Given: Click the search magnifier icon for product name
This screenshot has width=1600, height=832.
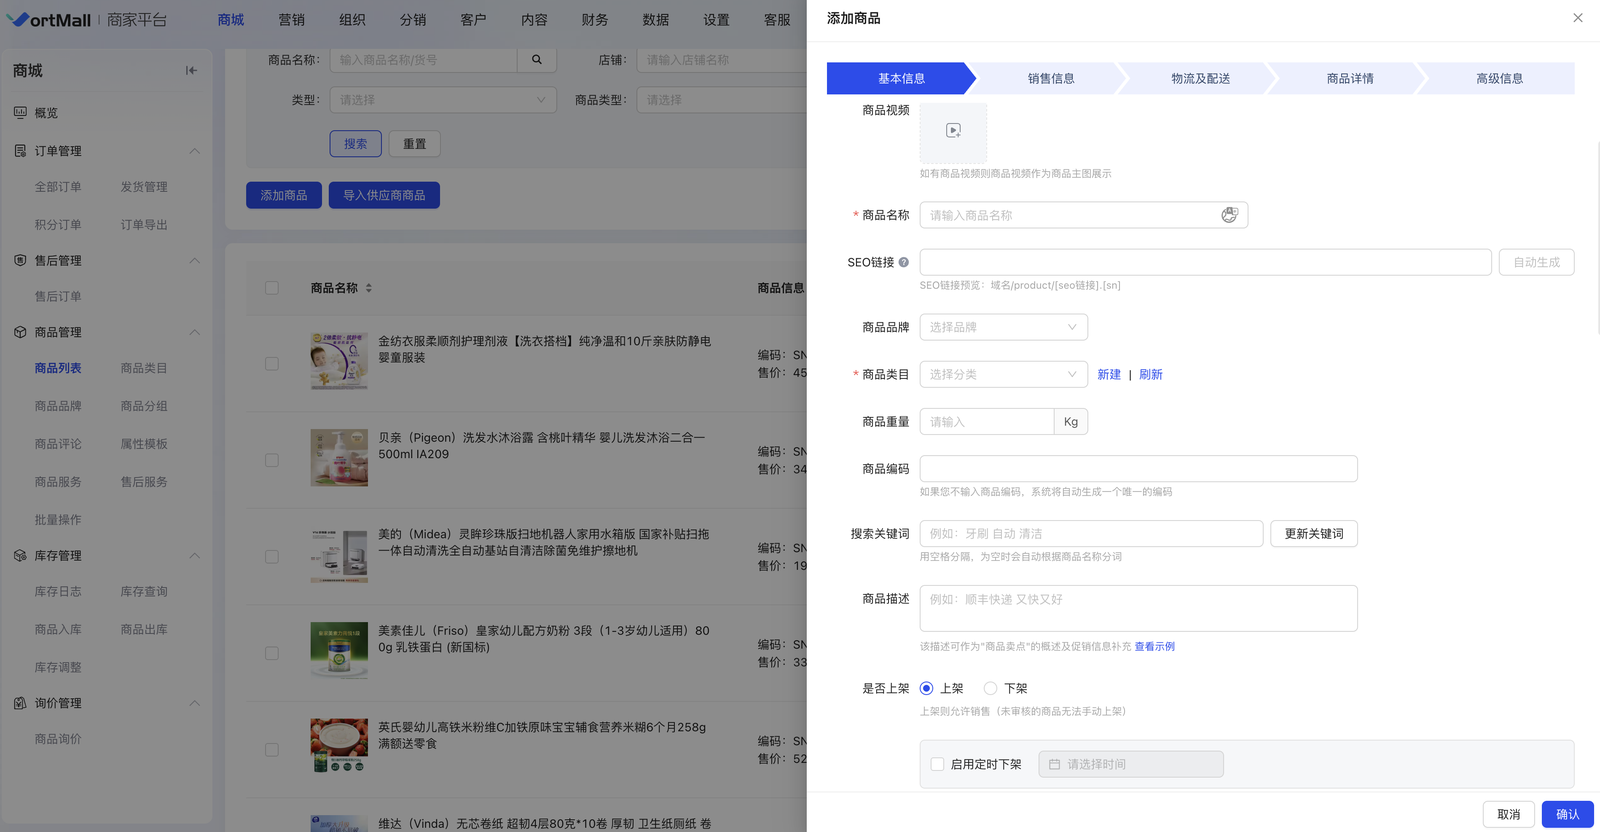Looking at the screenshot, I should point(537,60).
